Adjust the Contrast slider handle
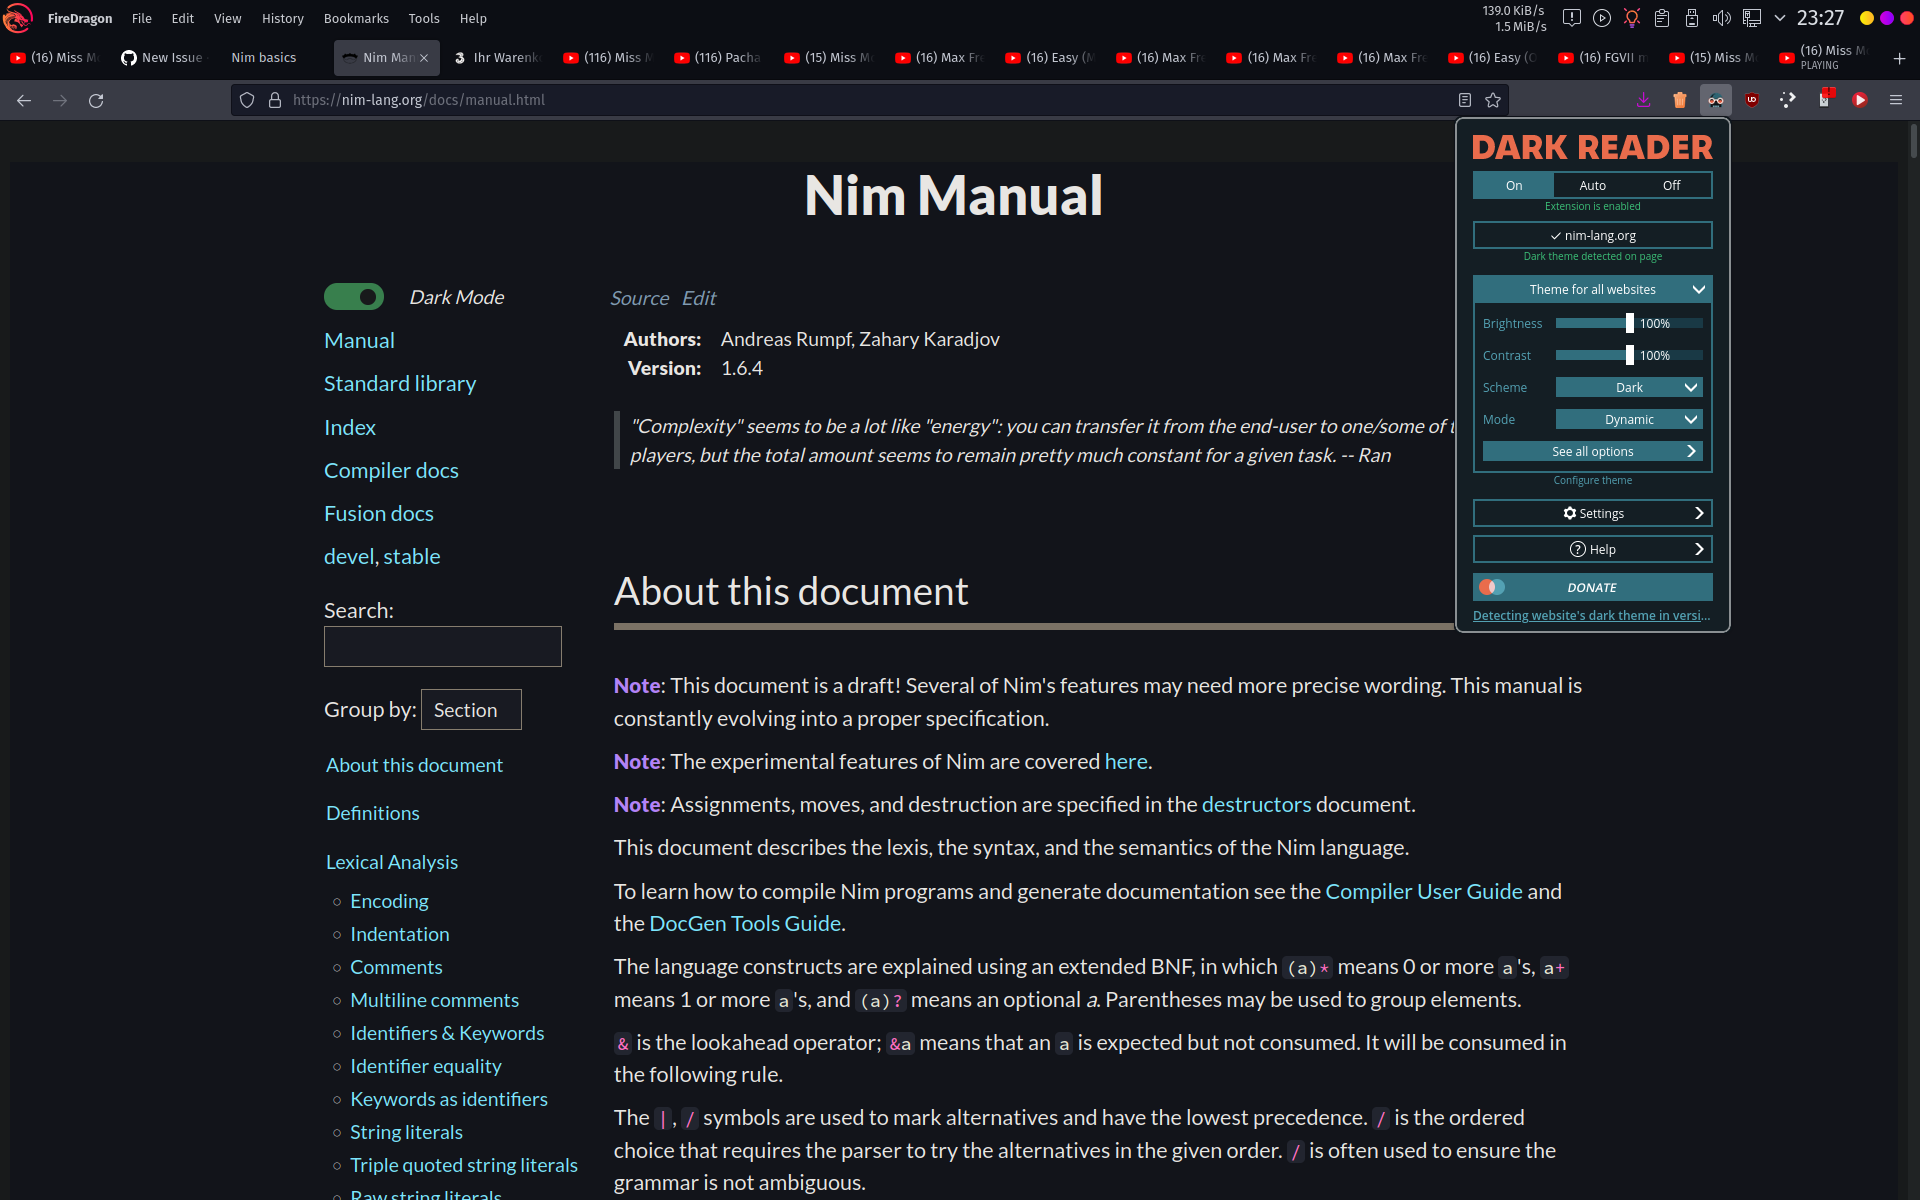Image resolution: width=1920 pixels, height=1200 pixels. pos(1629,355)
